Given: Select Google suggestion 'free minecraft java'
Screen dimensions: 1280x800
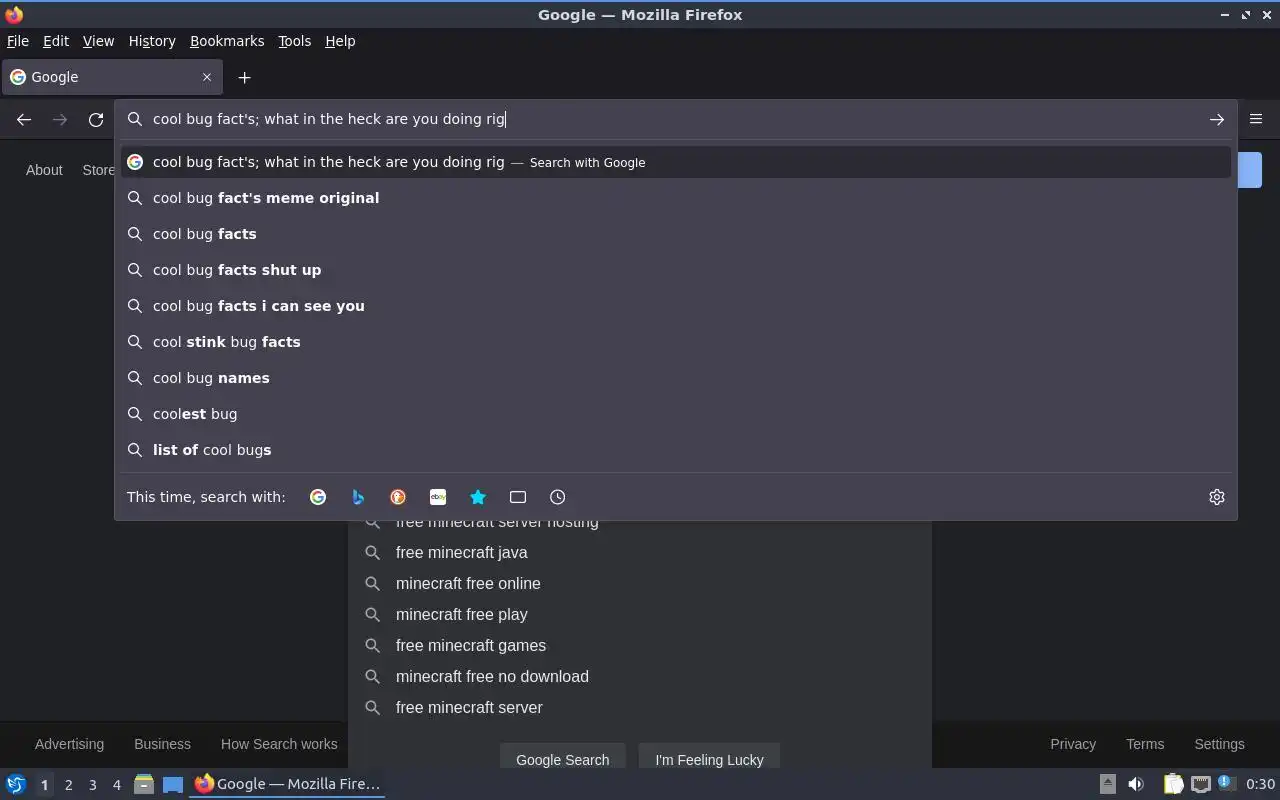Looking at the screenshot, I should point(640,552).
